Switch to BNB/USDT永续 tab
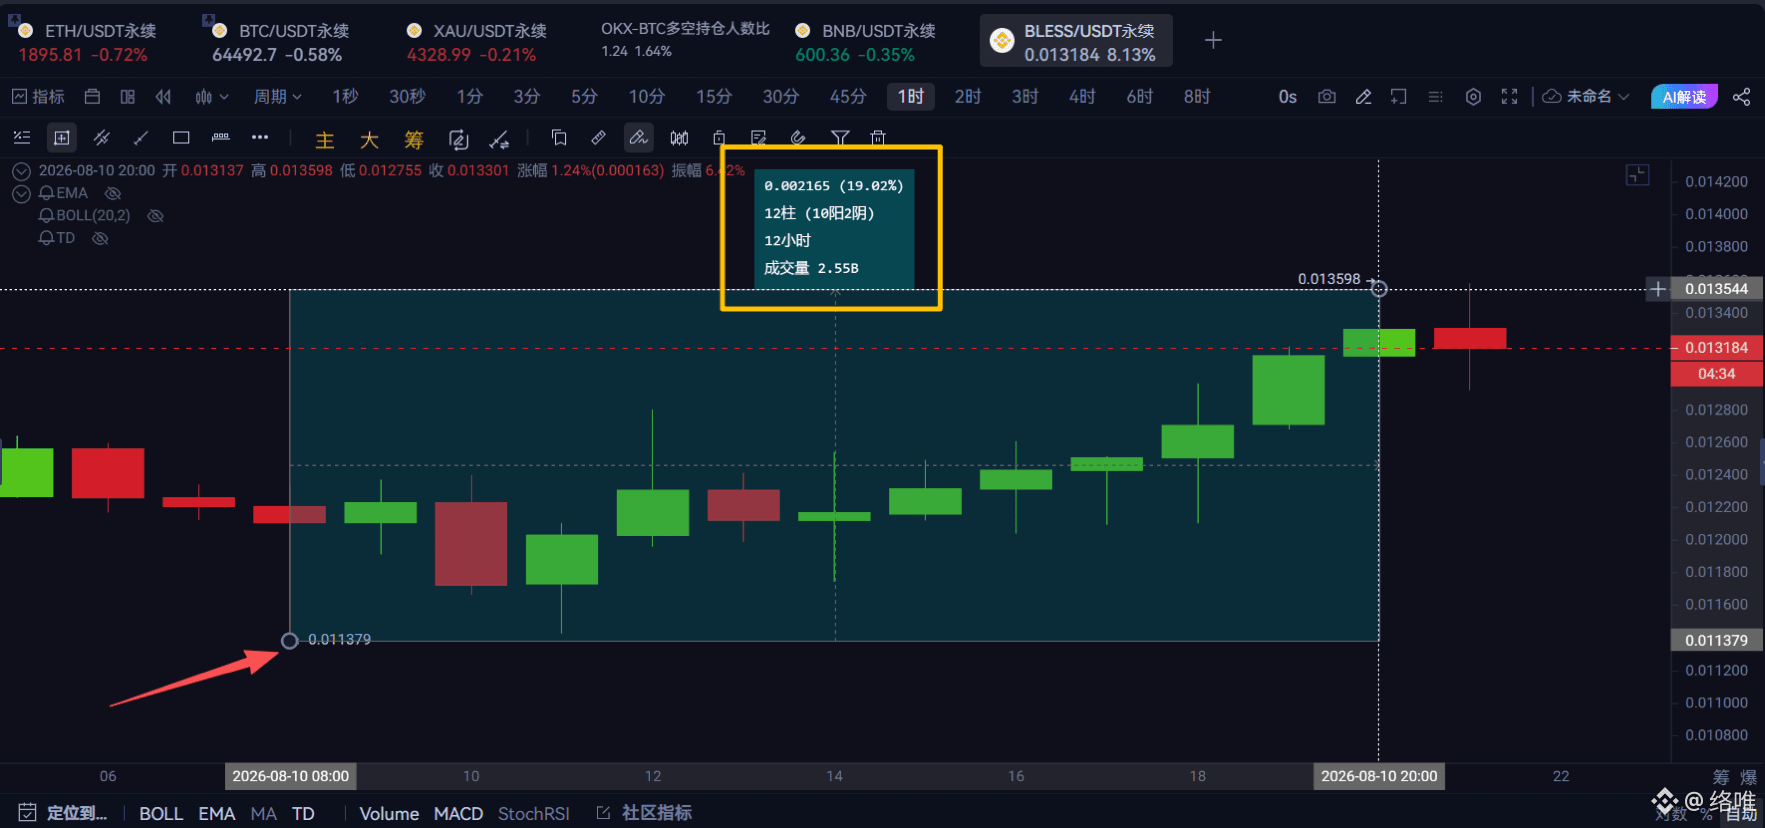1765x828 pixels. [x=866, y=42]
